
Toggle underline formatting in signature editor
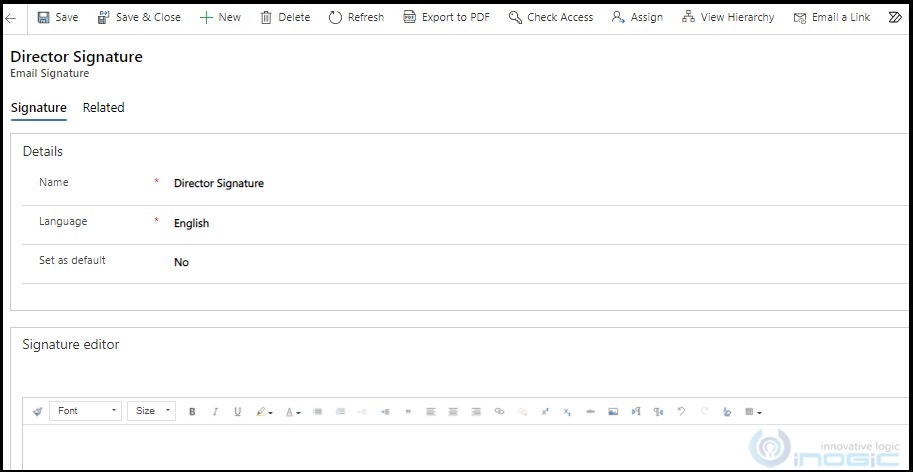point(237,411)
